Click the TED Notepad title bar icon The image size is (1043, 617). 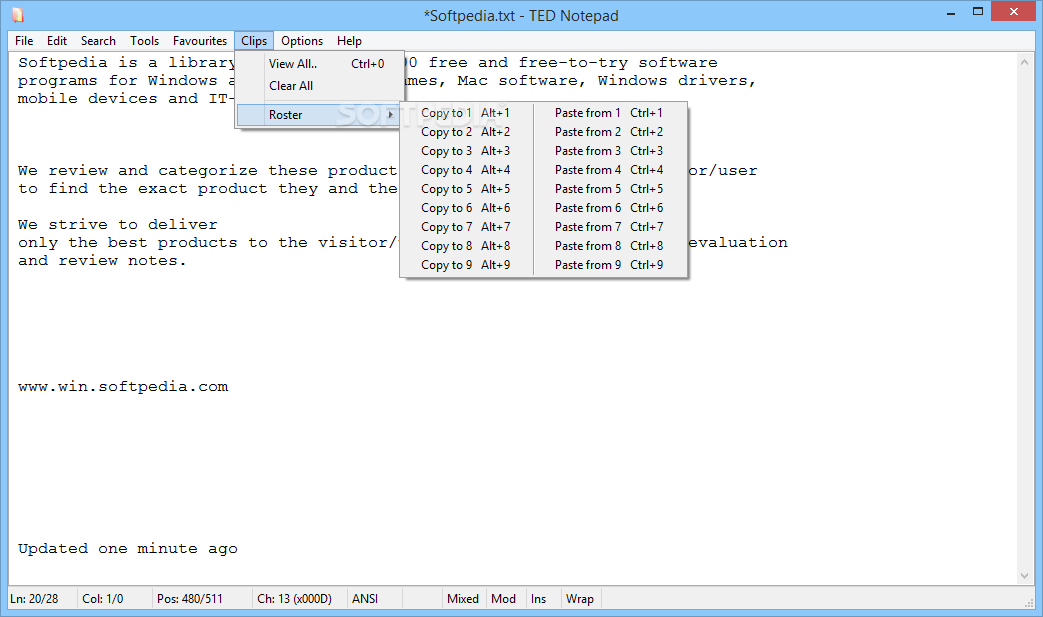(x=18, y=15)
